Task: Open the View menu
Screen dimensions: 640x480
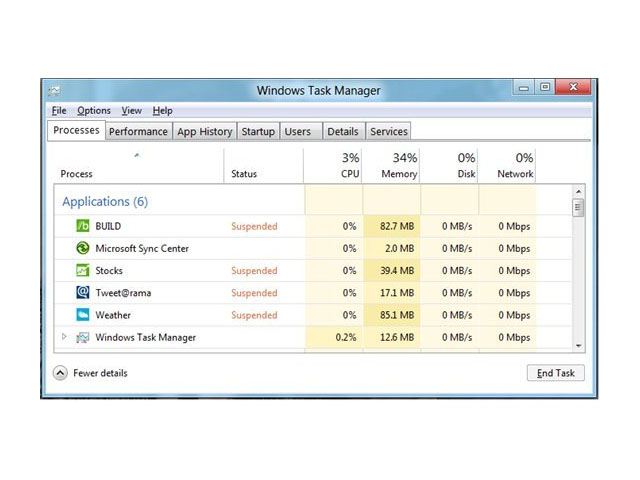Action: tap(131, 111)
